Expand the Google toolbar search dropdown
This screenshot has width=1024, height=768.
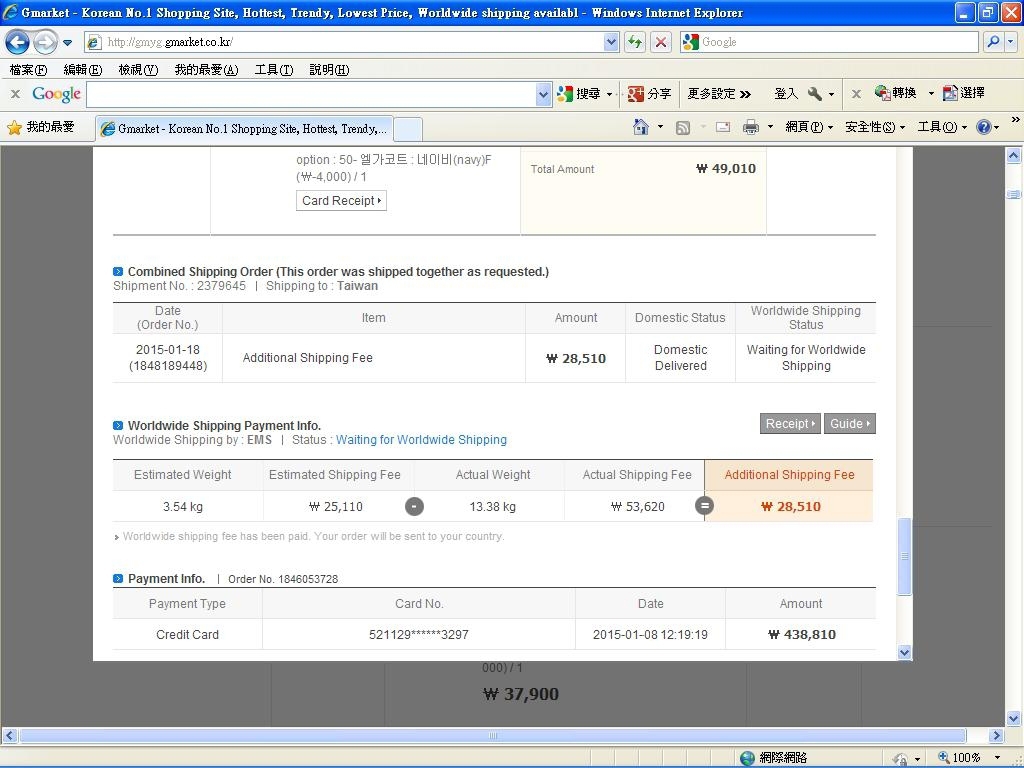coord(543,95)
